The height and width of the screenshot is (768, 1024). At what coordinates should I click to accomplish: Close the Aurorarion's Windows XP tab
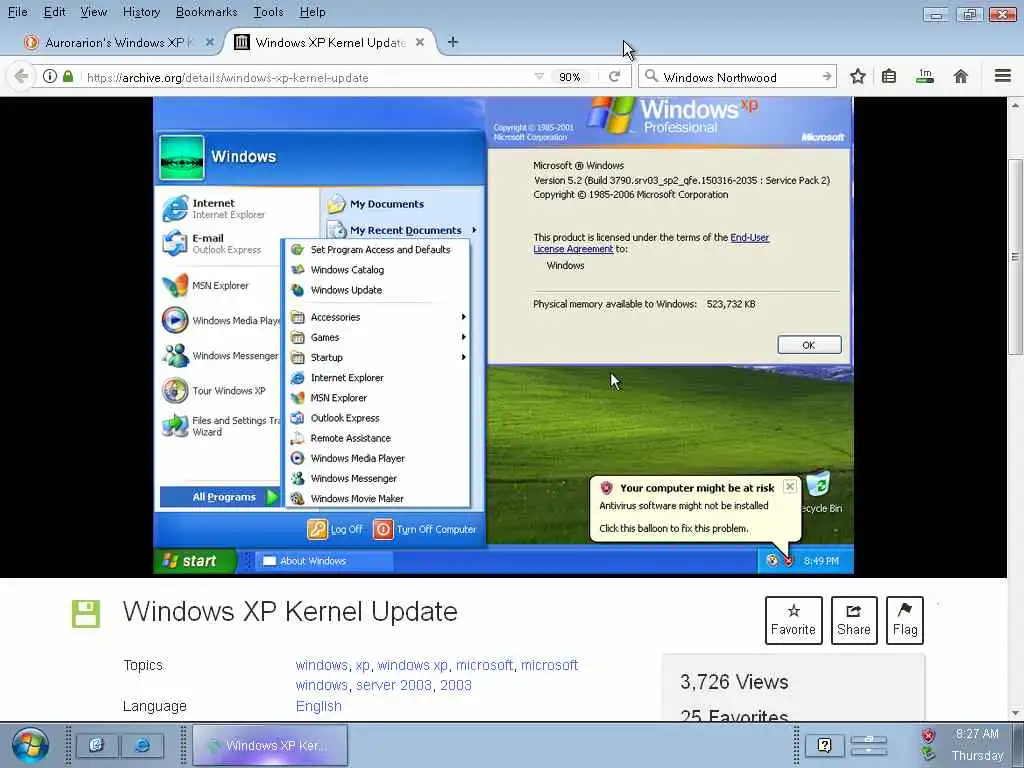[210, 42]
